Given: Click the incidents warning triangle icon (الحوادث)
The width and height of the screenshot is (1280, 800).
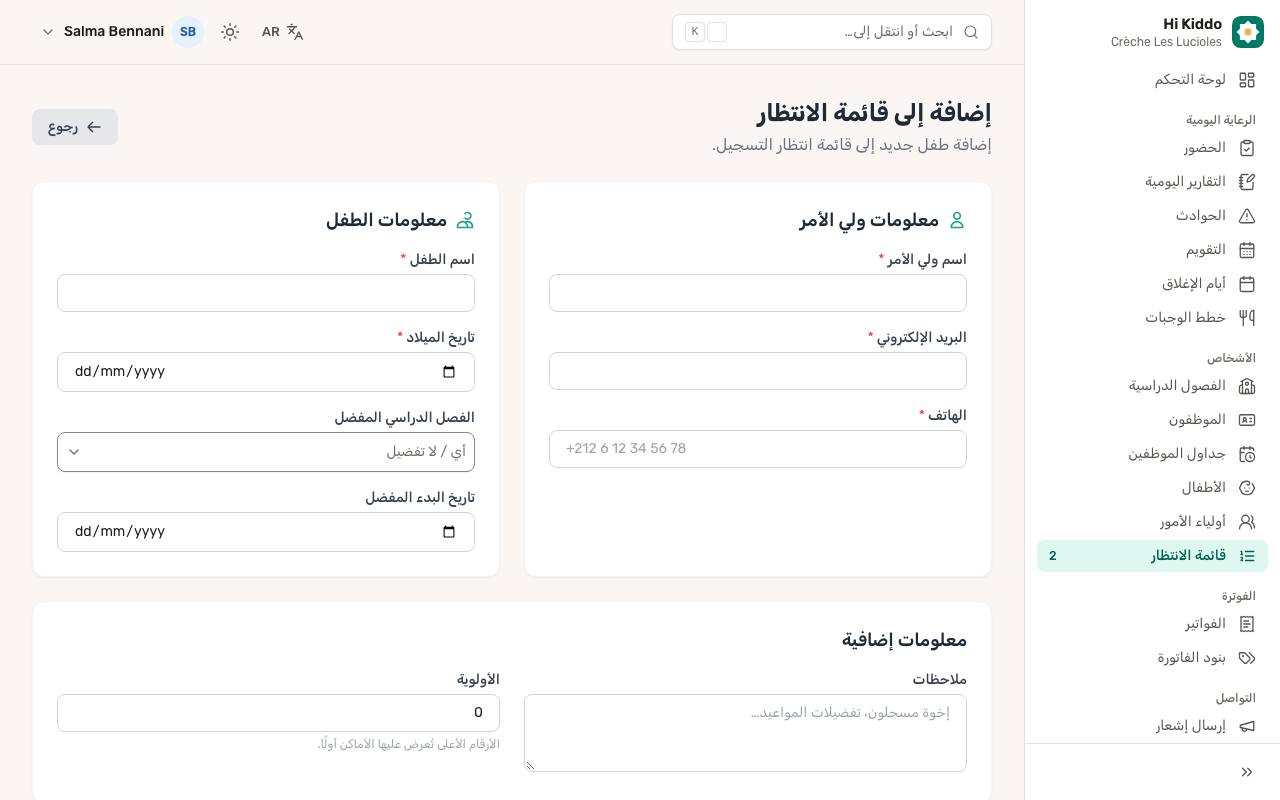Looking at the screenshot, I should tap(1247, 216).
